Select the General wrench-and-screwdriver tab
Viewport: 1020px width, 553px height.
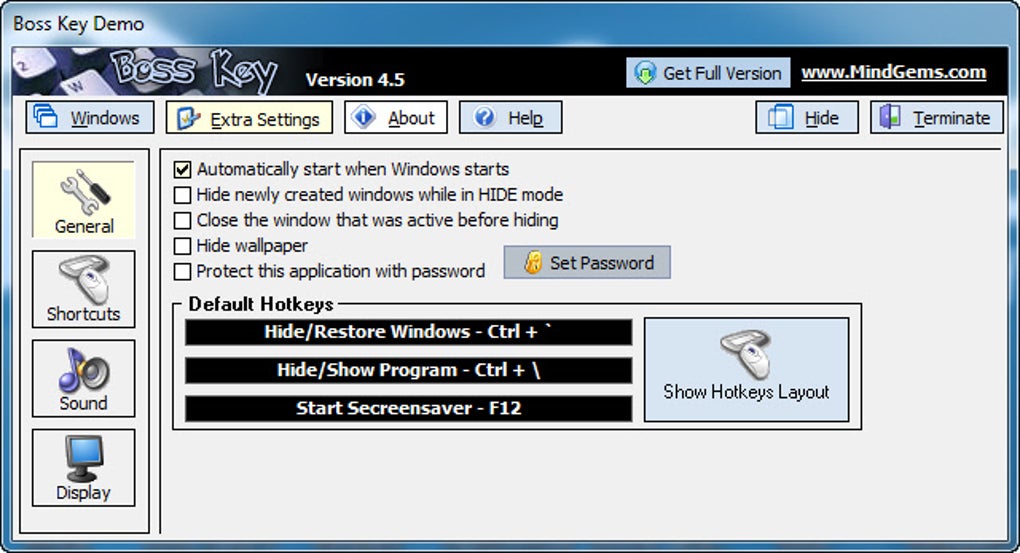pos(84,200)
